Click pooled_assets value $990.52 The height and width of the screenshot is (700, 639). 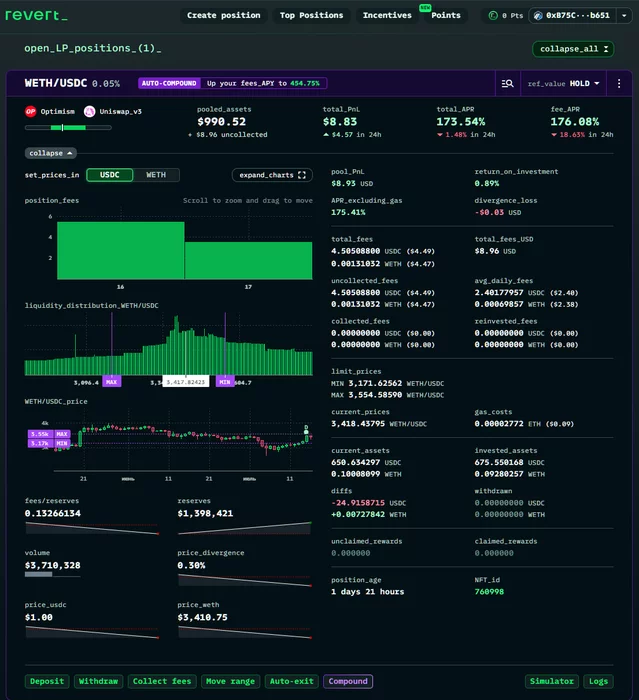point(221,122)
